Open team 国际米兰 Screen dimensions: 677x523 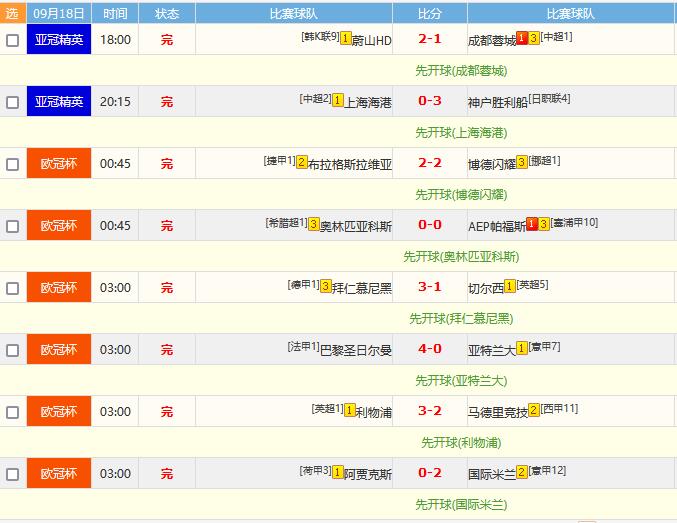pos(492,475)
